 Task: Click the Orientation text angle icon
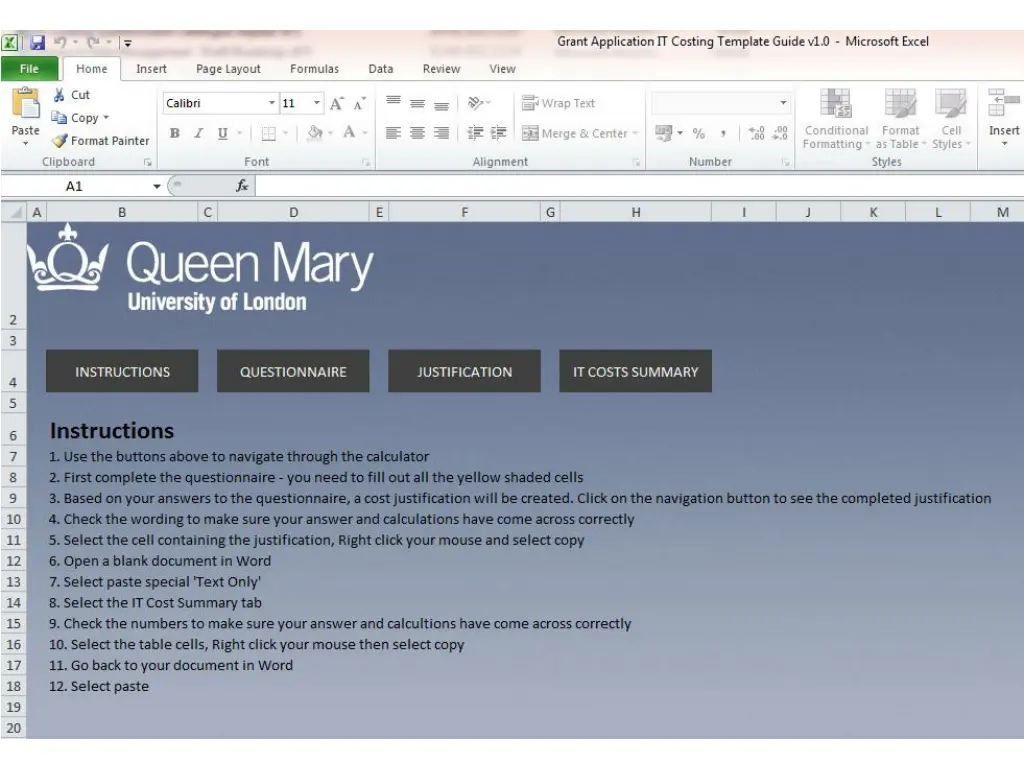point(475,103)
